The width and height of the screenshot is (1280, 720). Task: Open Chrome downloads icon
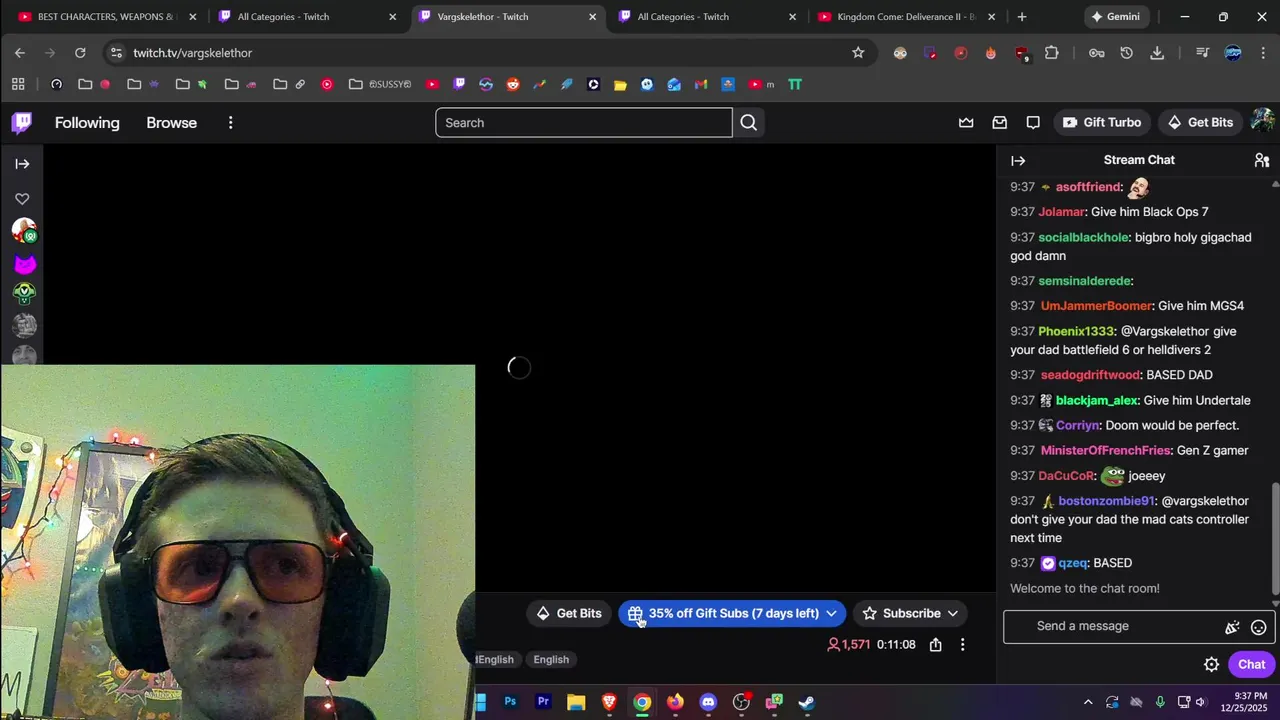1157,53
